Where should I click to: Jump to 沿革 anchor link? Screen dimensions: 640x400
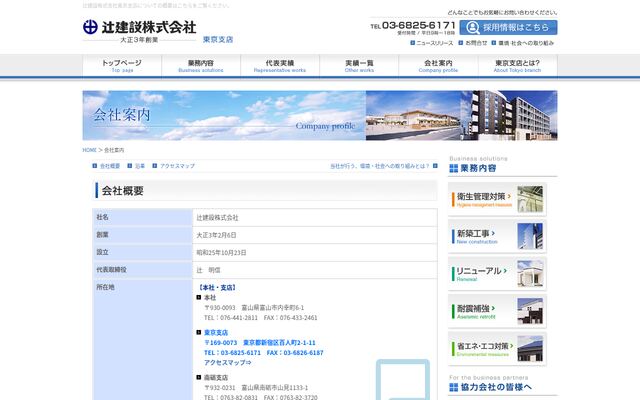pyautogui.click(x=140, y=166)
